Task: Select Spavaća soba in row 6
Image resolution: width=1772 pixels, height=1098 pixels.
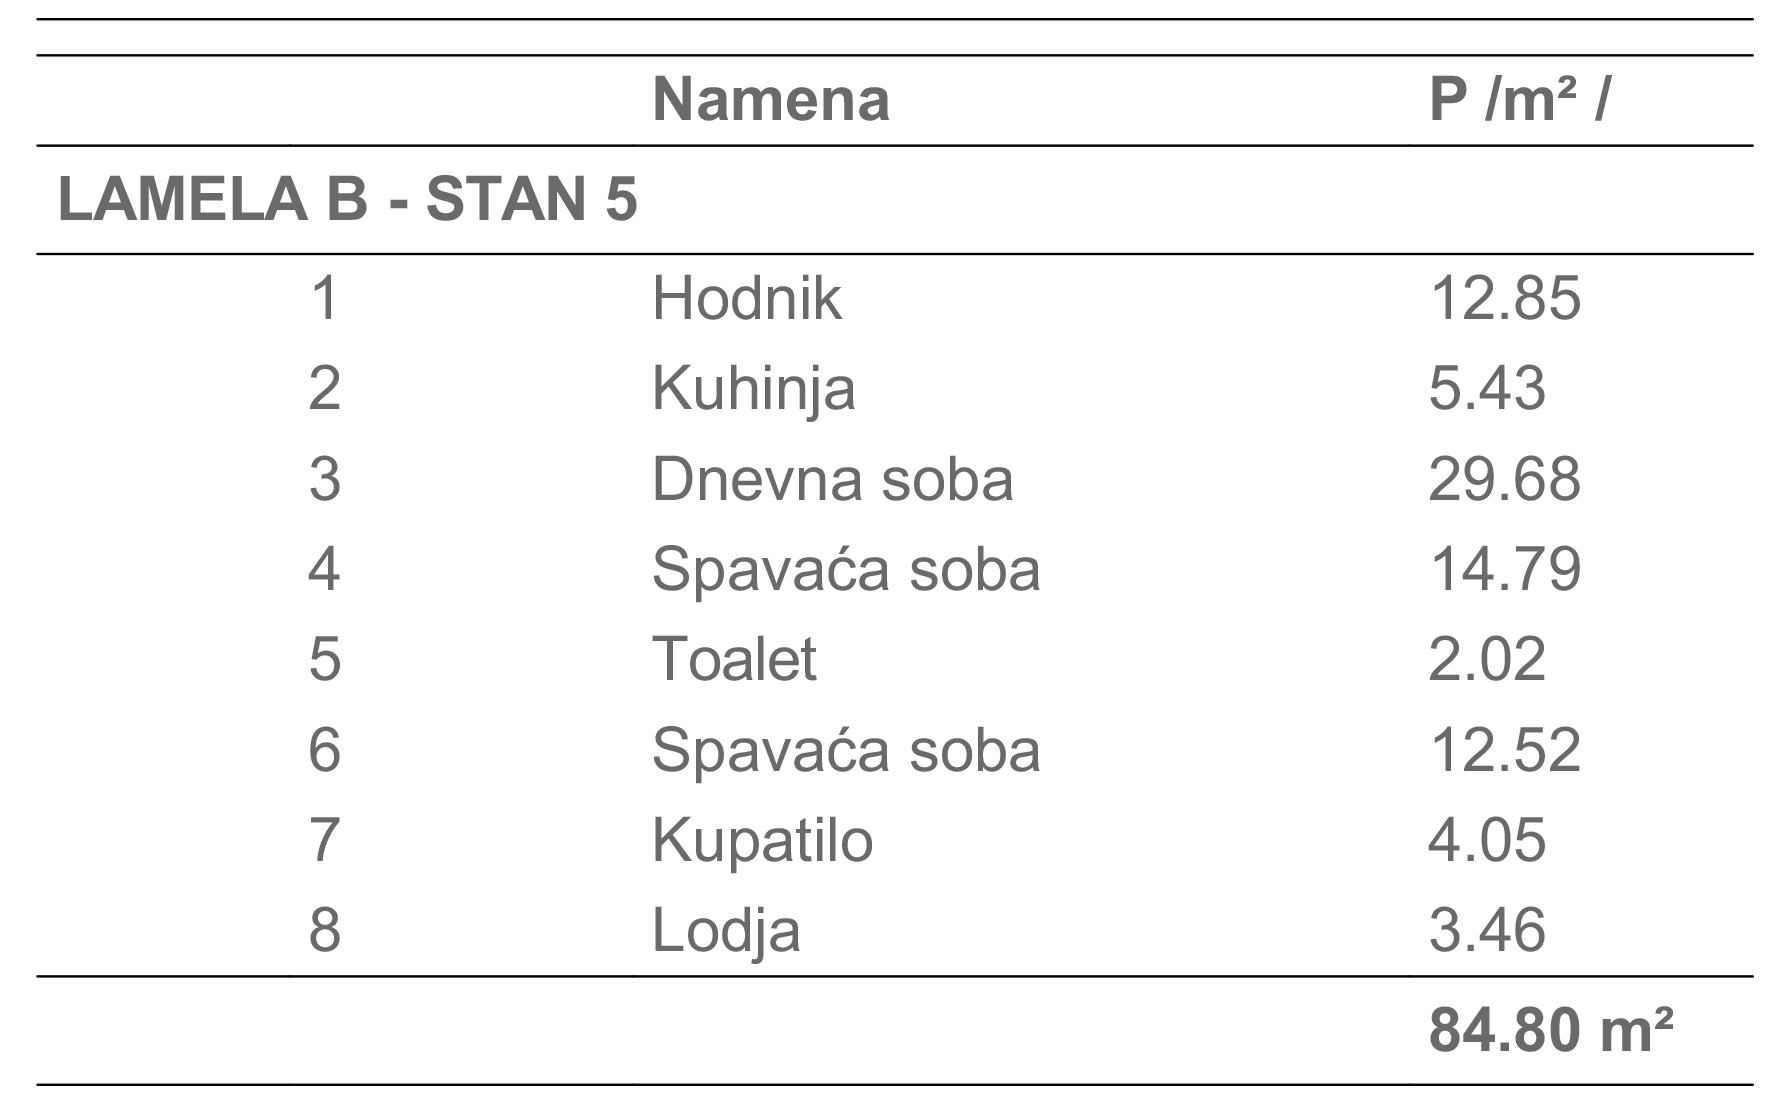Action: point(846,749)
